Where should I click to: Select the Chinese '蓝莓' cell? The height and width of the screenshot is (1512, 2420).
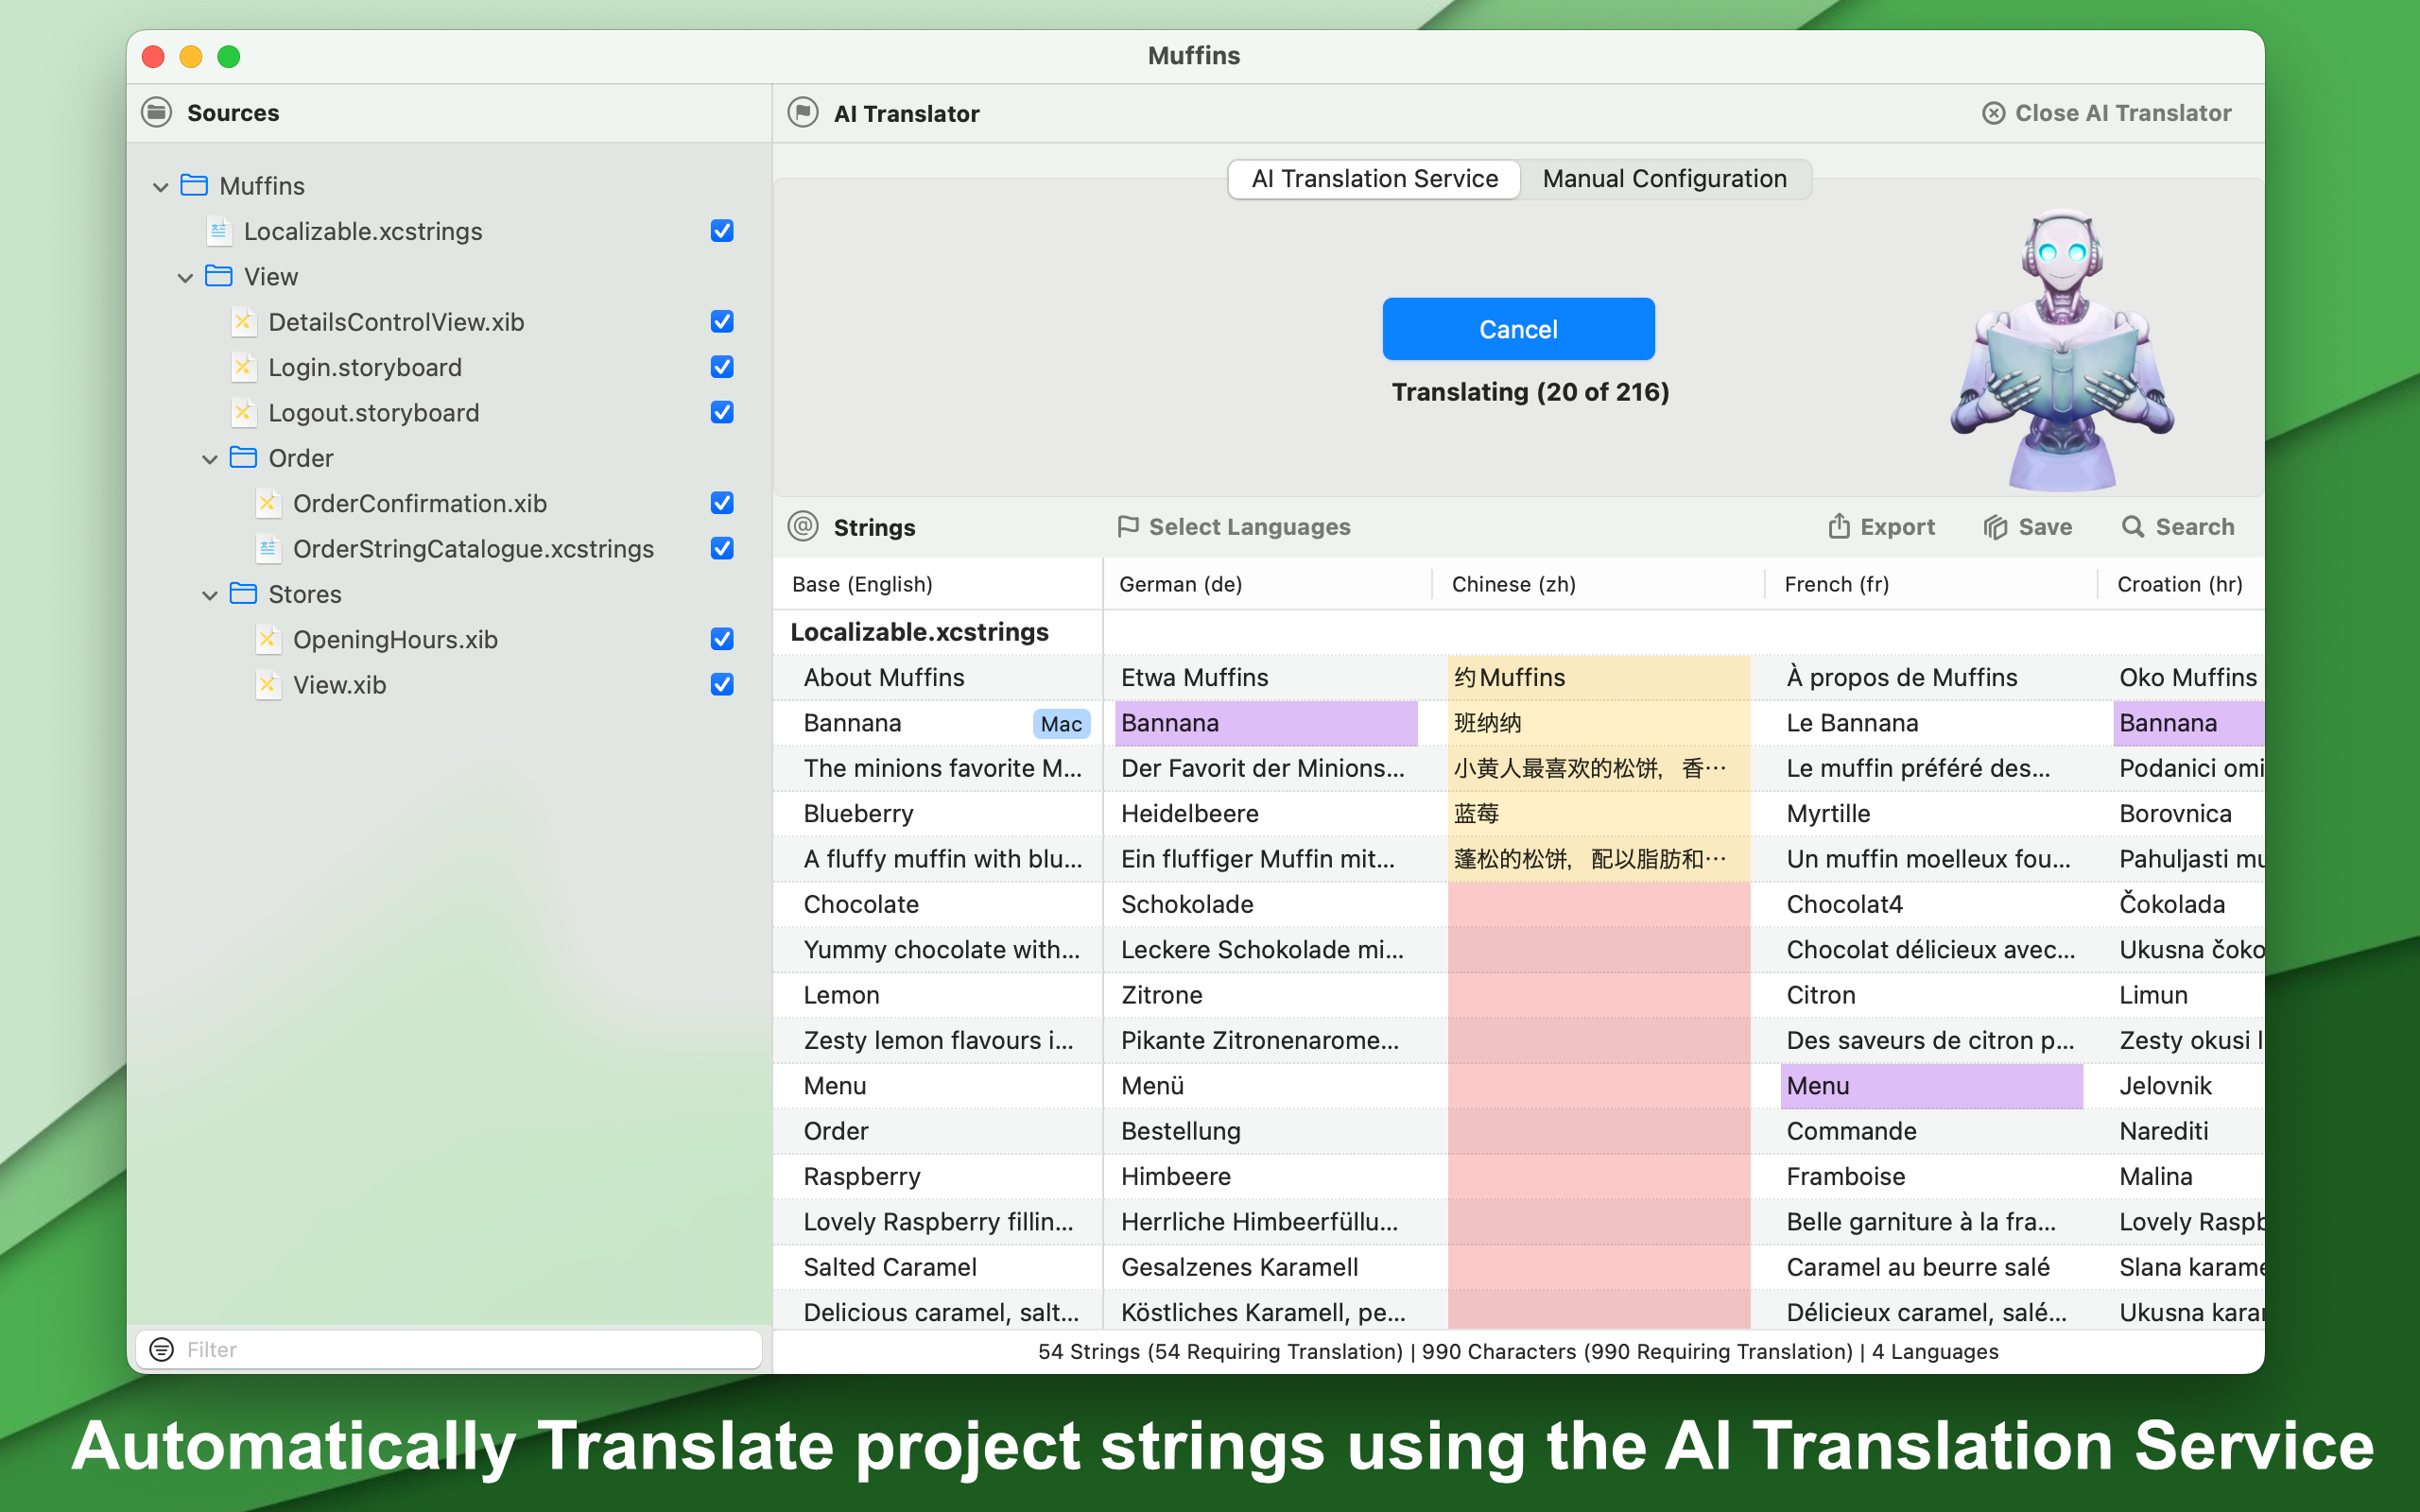(1598, 813)
